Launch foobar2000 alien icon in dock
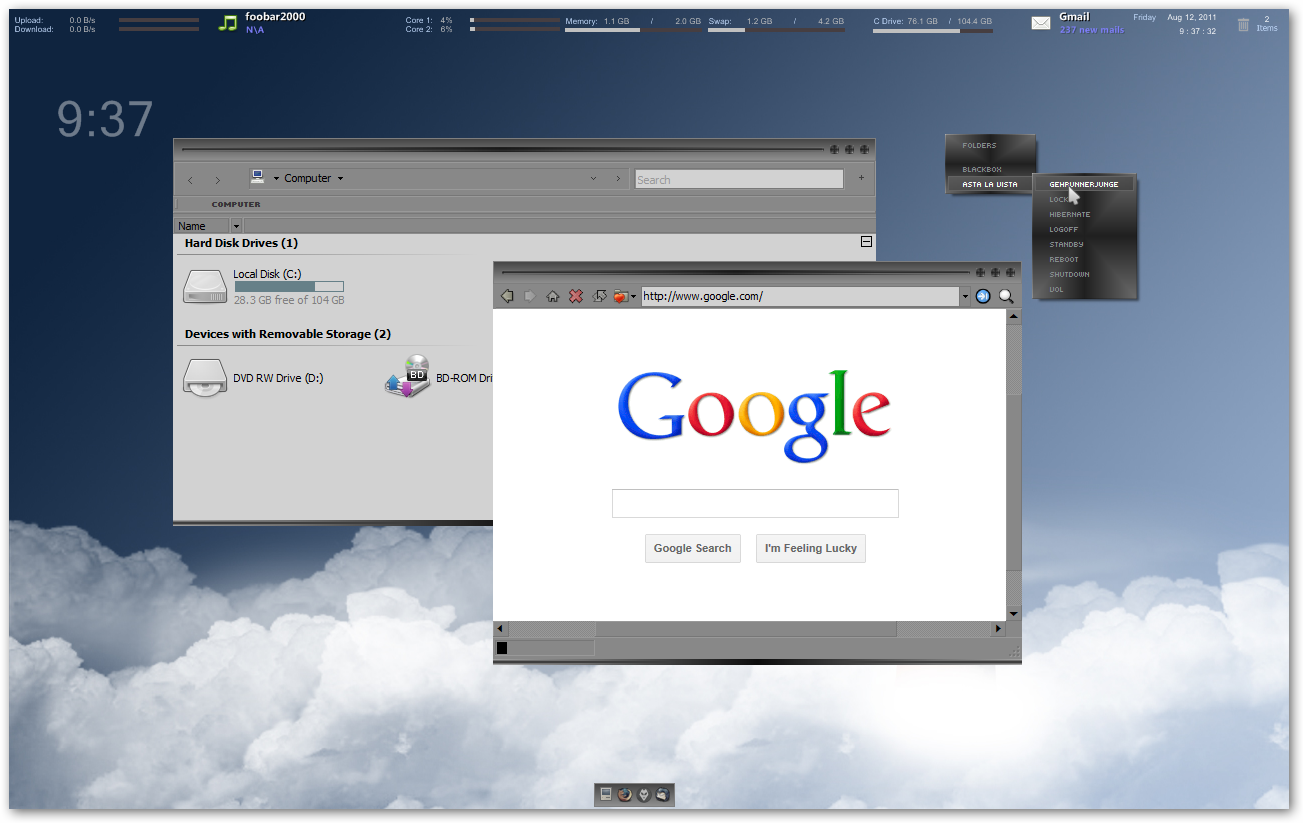Screen dimensions: 1303x823 [x=644, y=794]
